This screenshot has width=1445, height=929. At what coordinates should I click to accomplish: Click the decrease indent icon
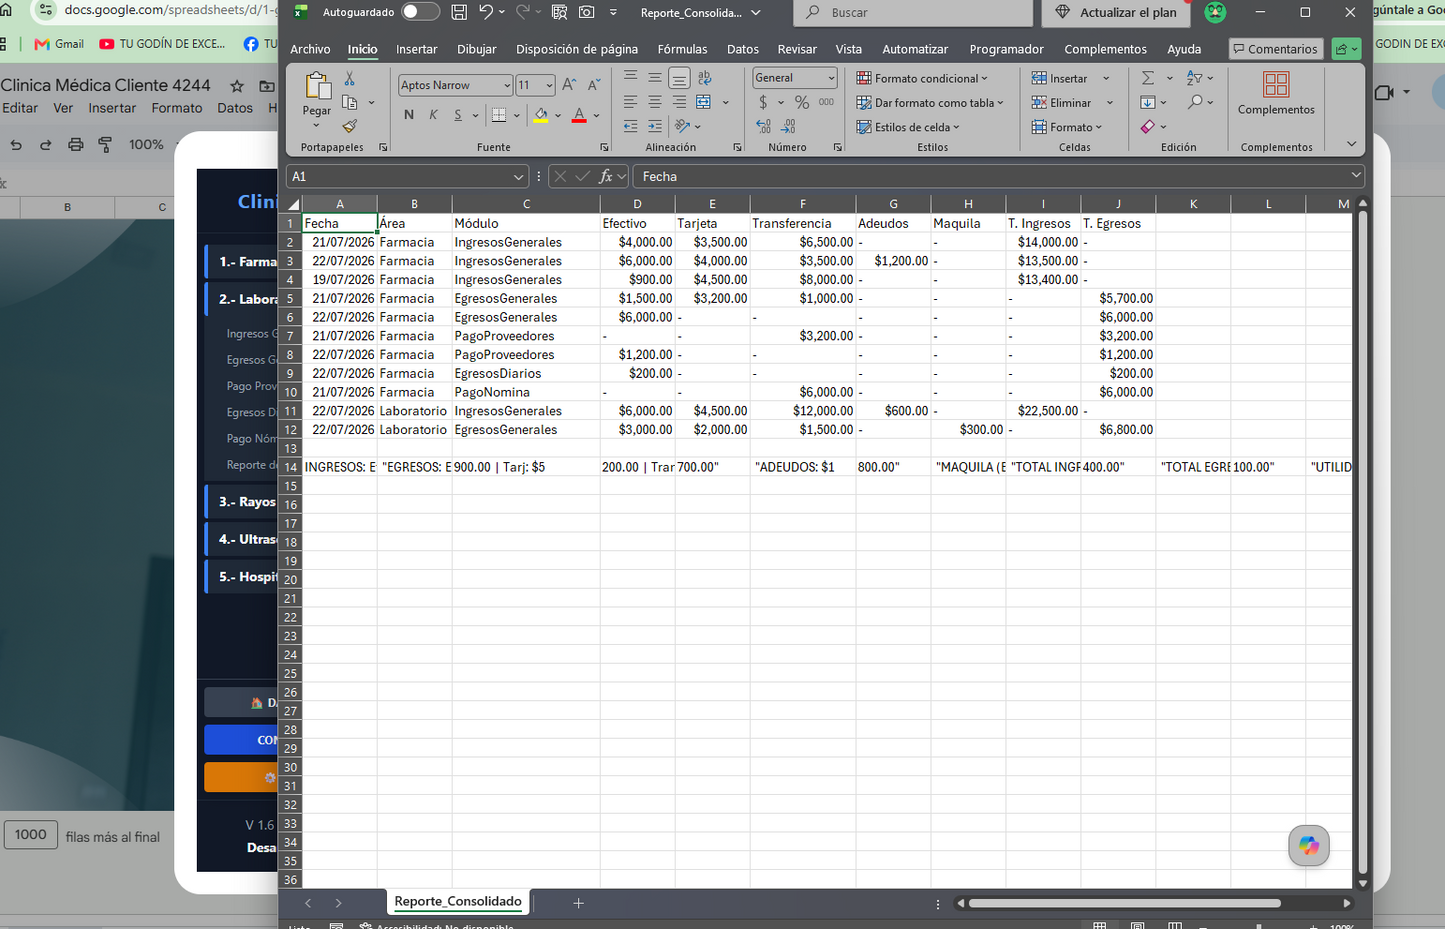click(630, 126)
